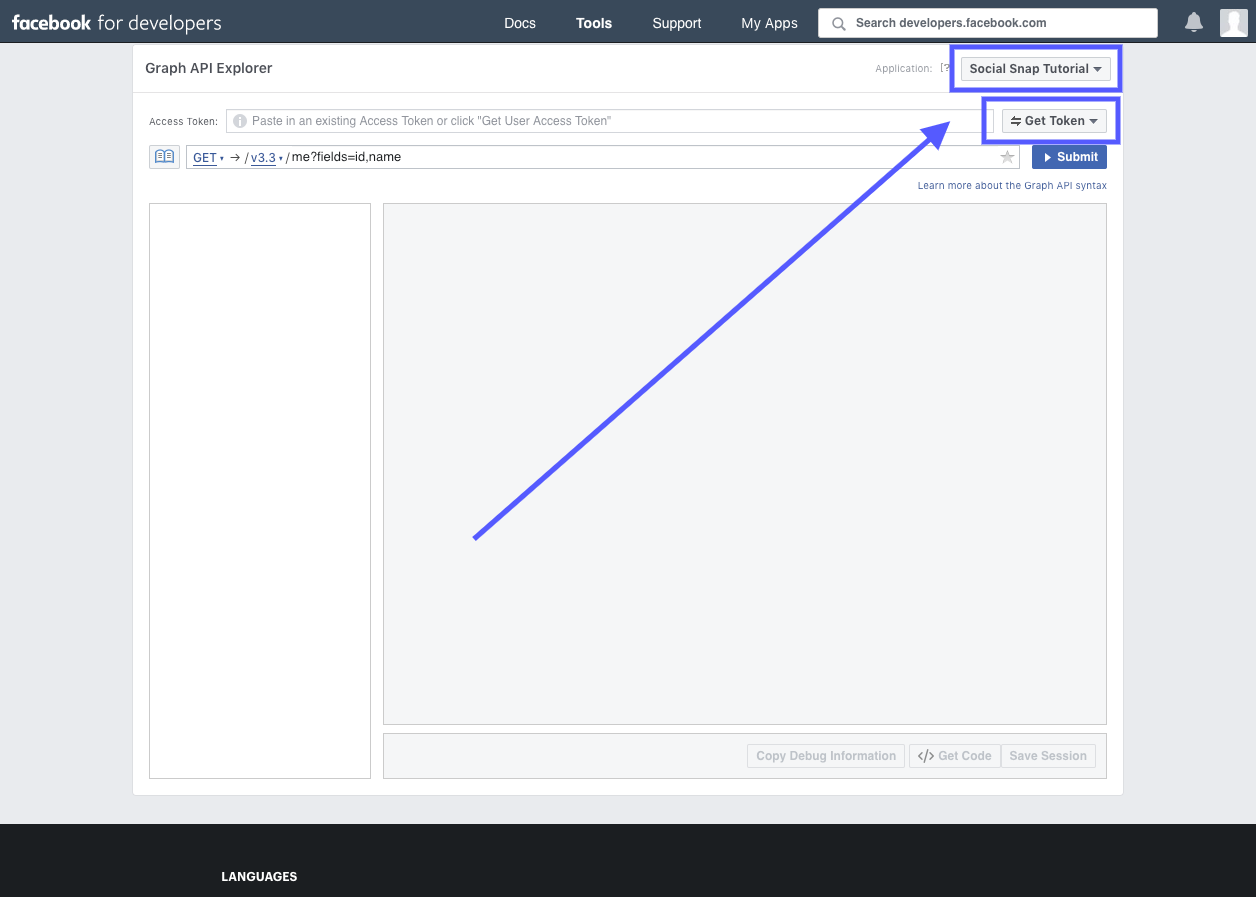Click the facebook for developers logo

coord(115,22)
